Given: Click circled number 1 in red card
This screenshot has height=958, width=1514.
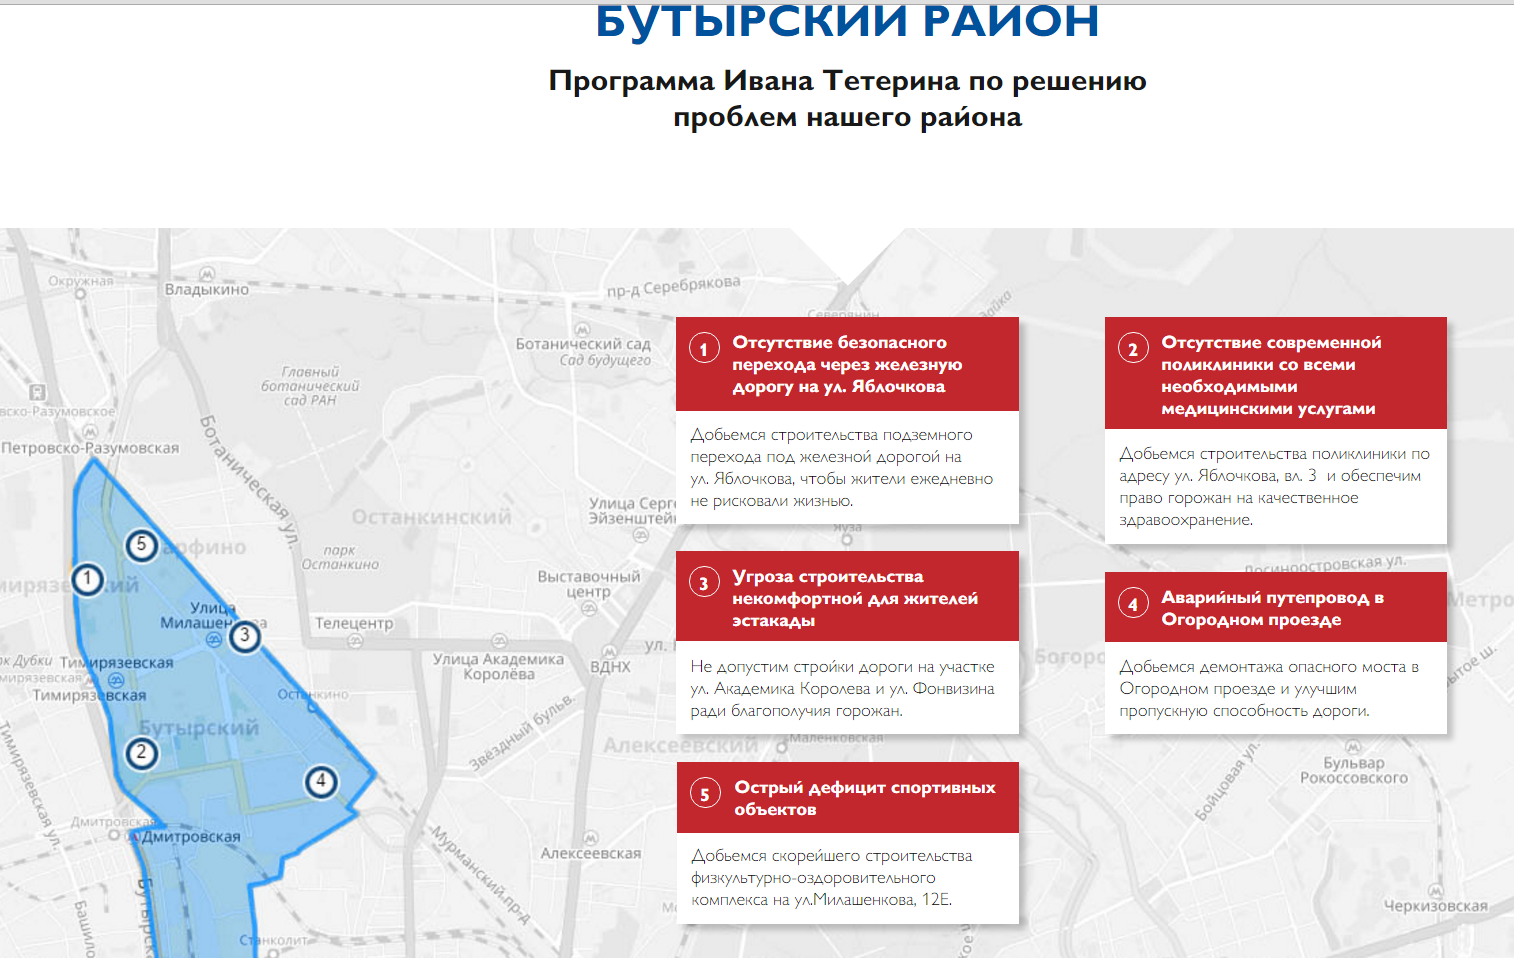Looking at the screenshot, I should point(704,348).
